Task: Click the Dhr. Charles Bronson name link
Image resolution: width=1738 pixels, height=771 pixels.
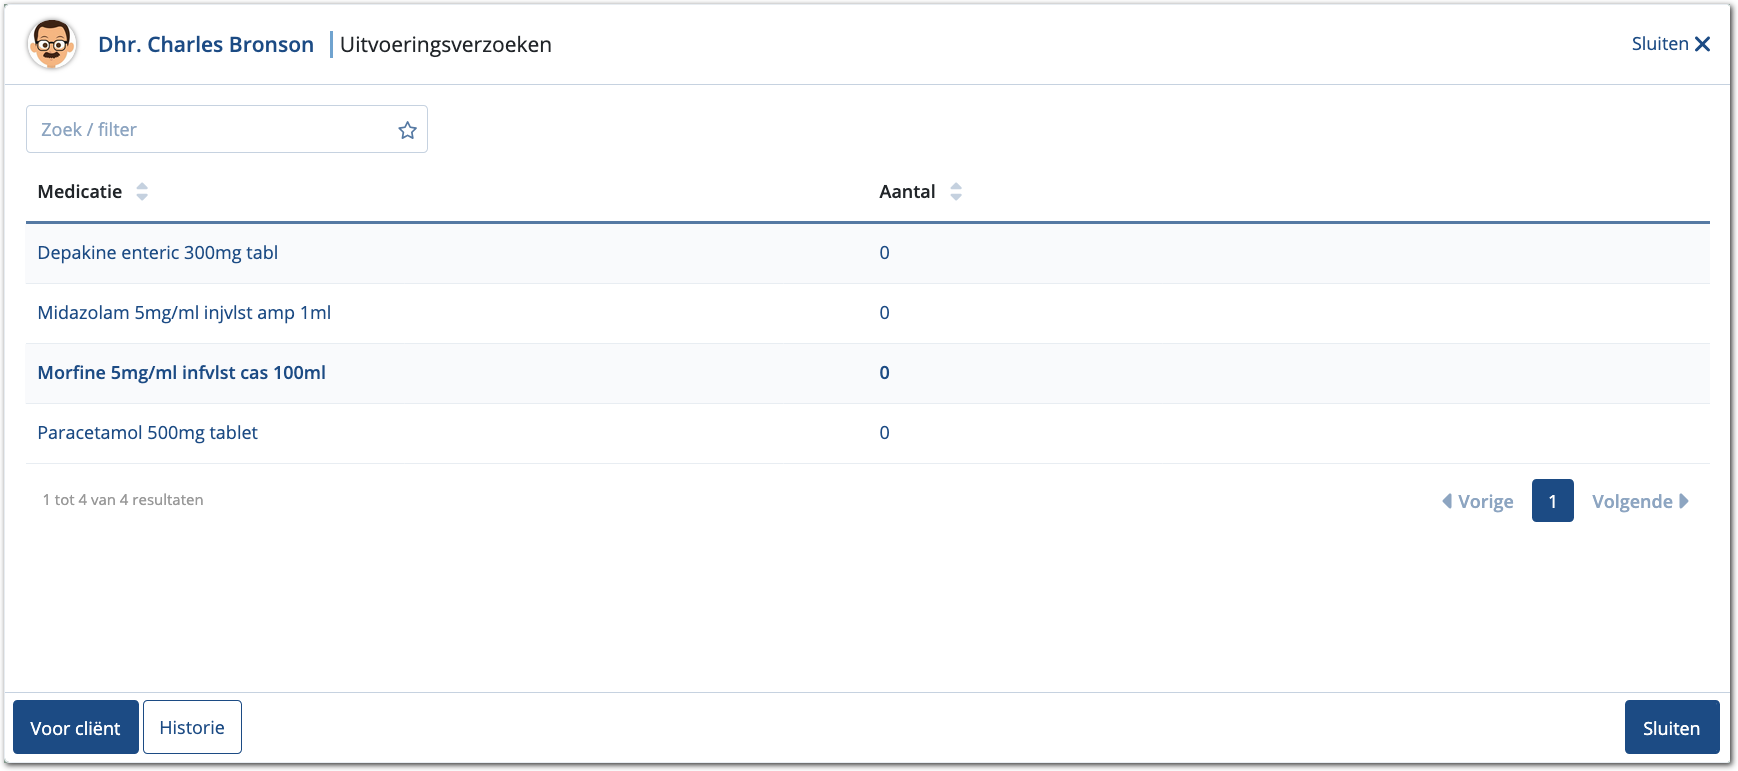Action: [x=206, y=45]
